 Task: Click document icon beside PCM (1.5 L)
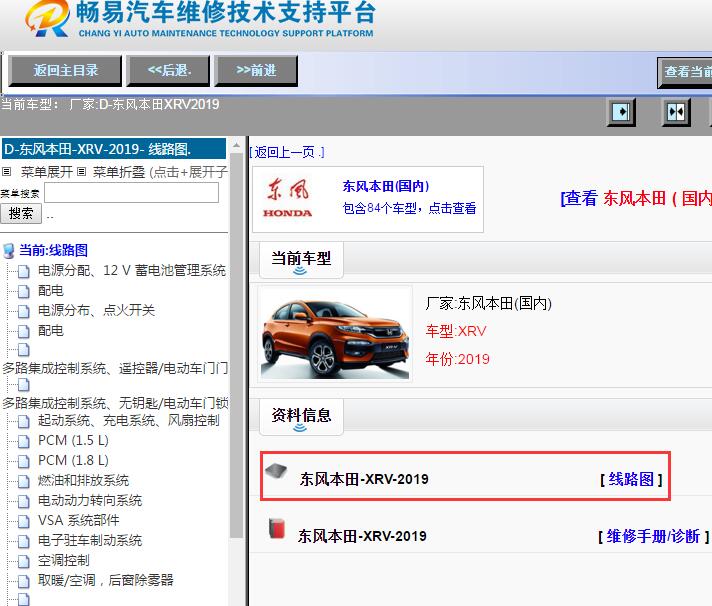(x=24, y=441)
